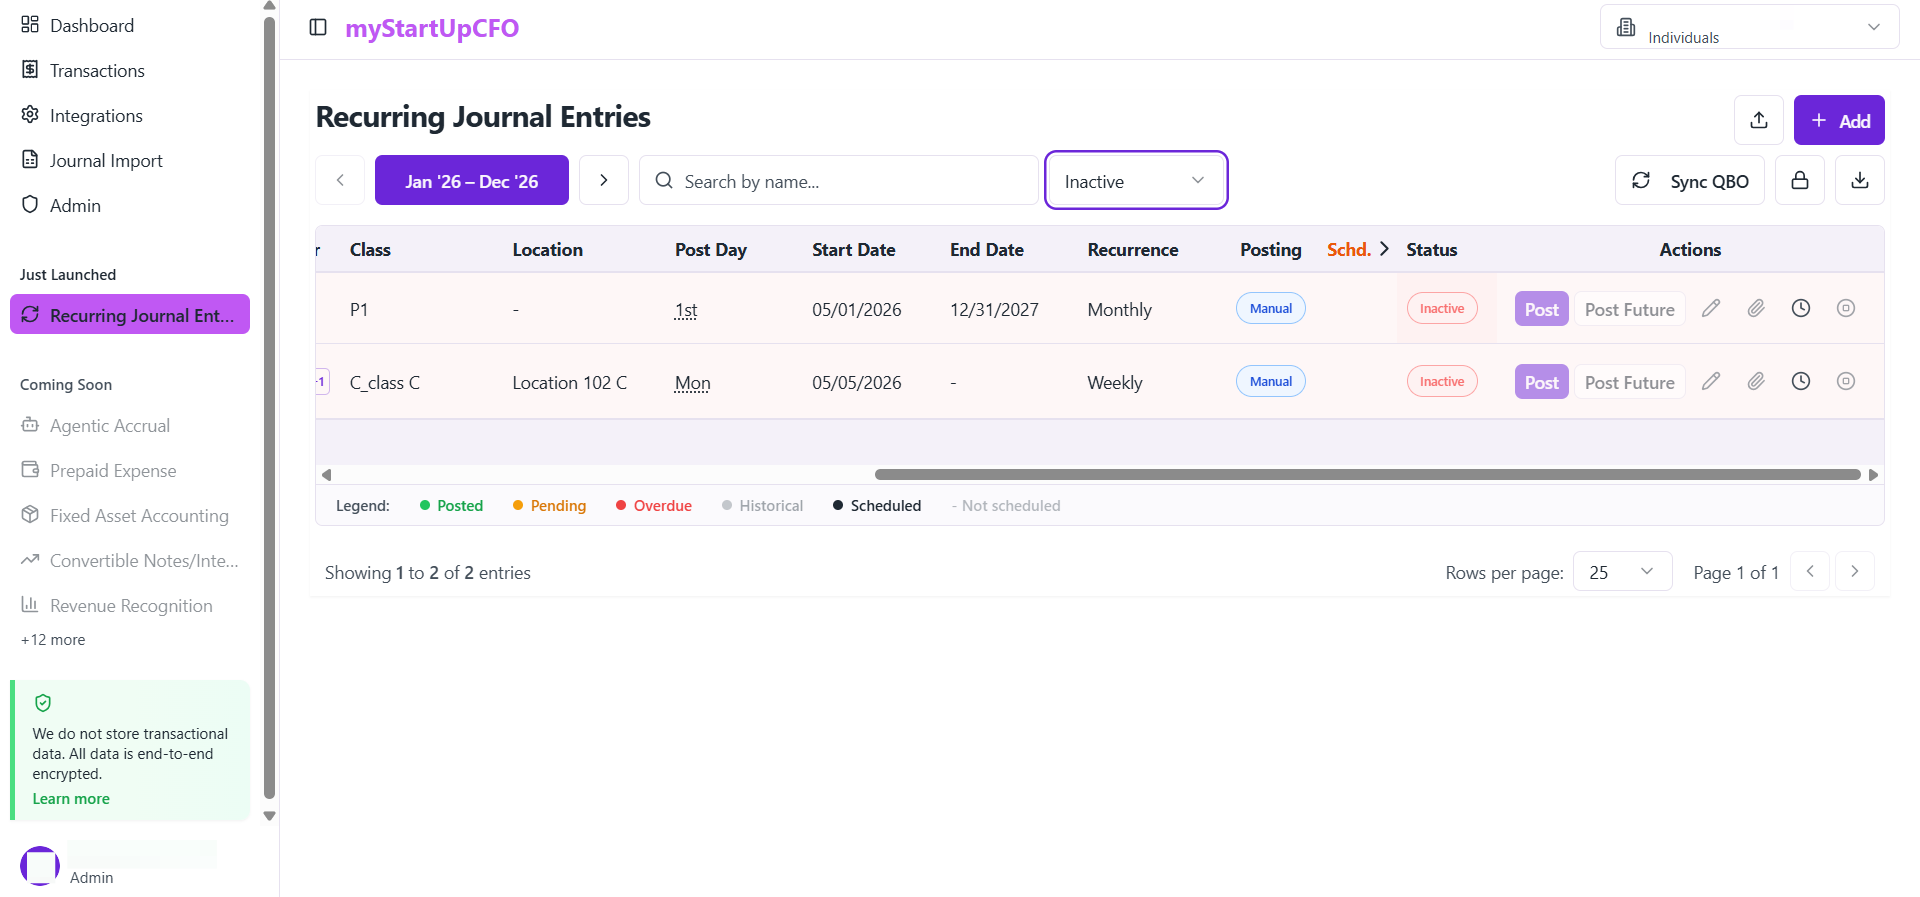Click the lock icon button
The width and height of the screenshot is (1920, 897).
[1800, 180]
